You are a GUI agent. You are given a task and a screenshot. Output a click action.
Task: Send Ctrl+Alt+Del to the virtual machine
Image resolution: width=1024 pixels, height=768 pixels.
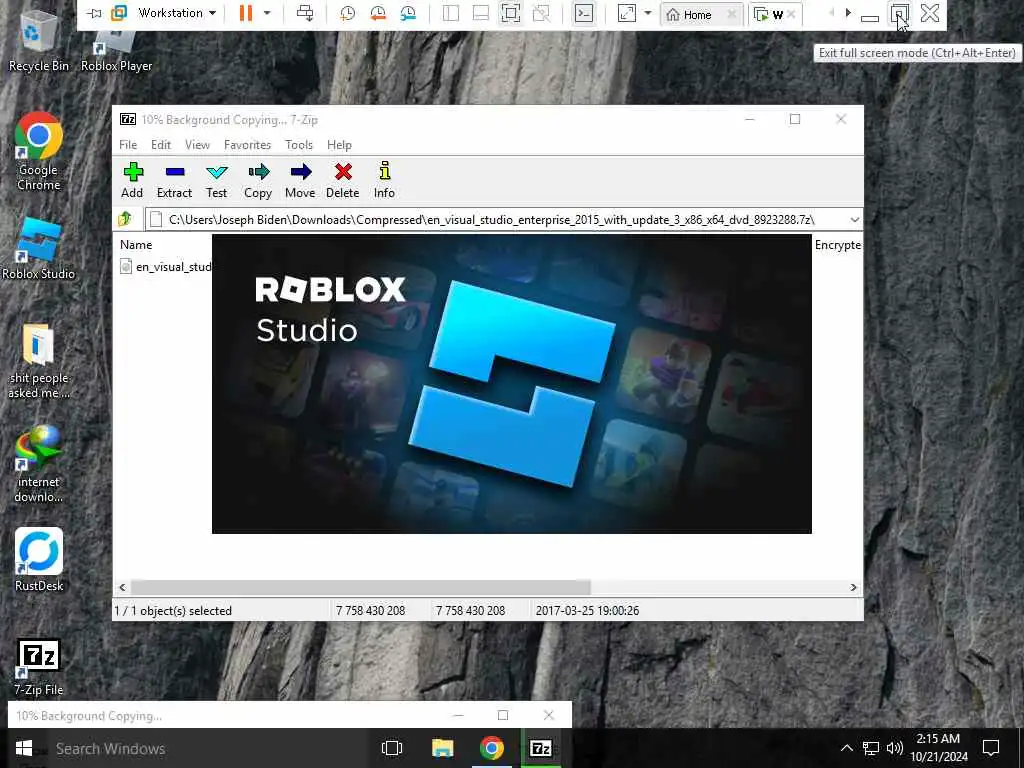(x=305, y=13)
